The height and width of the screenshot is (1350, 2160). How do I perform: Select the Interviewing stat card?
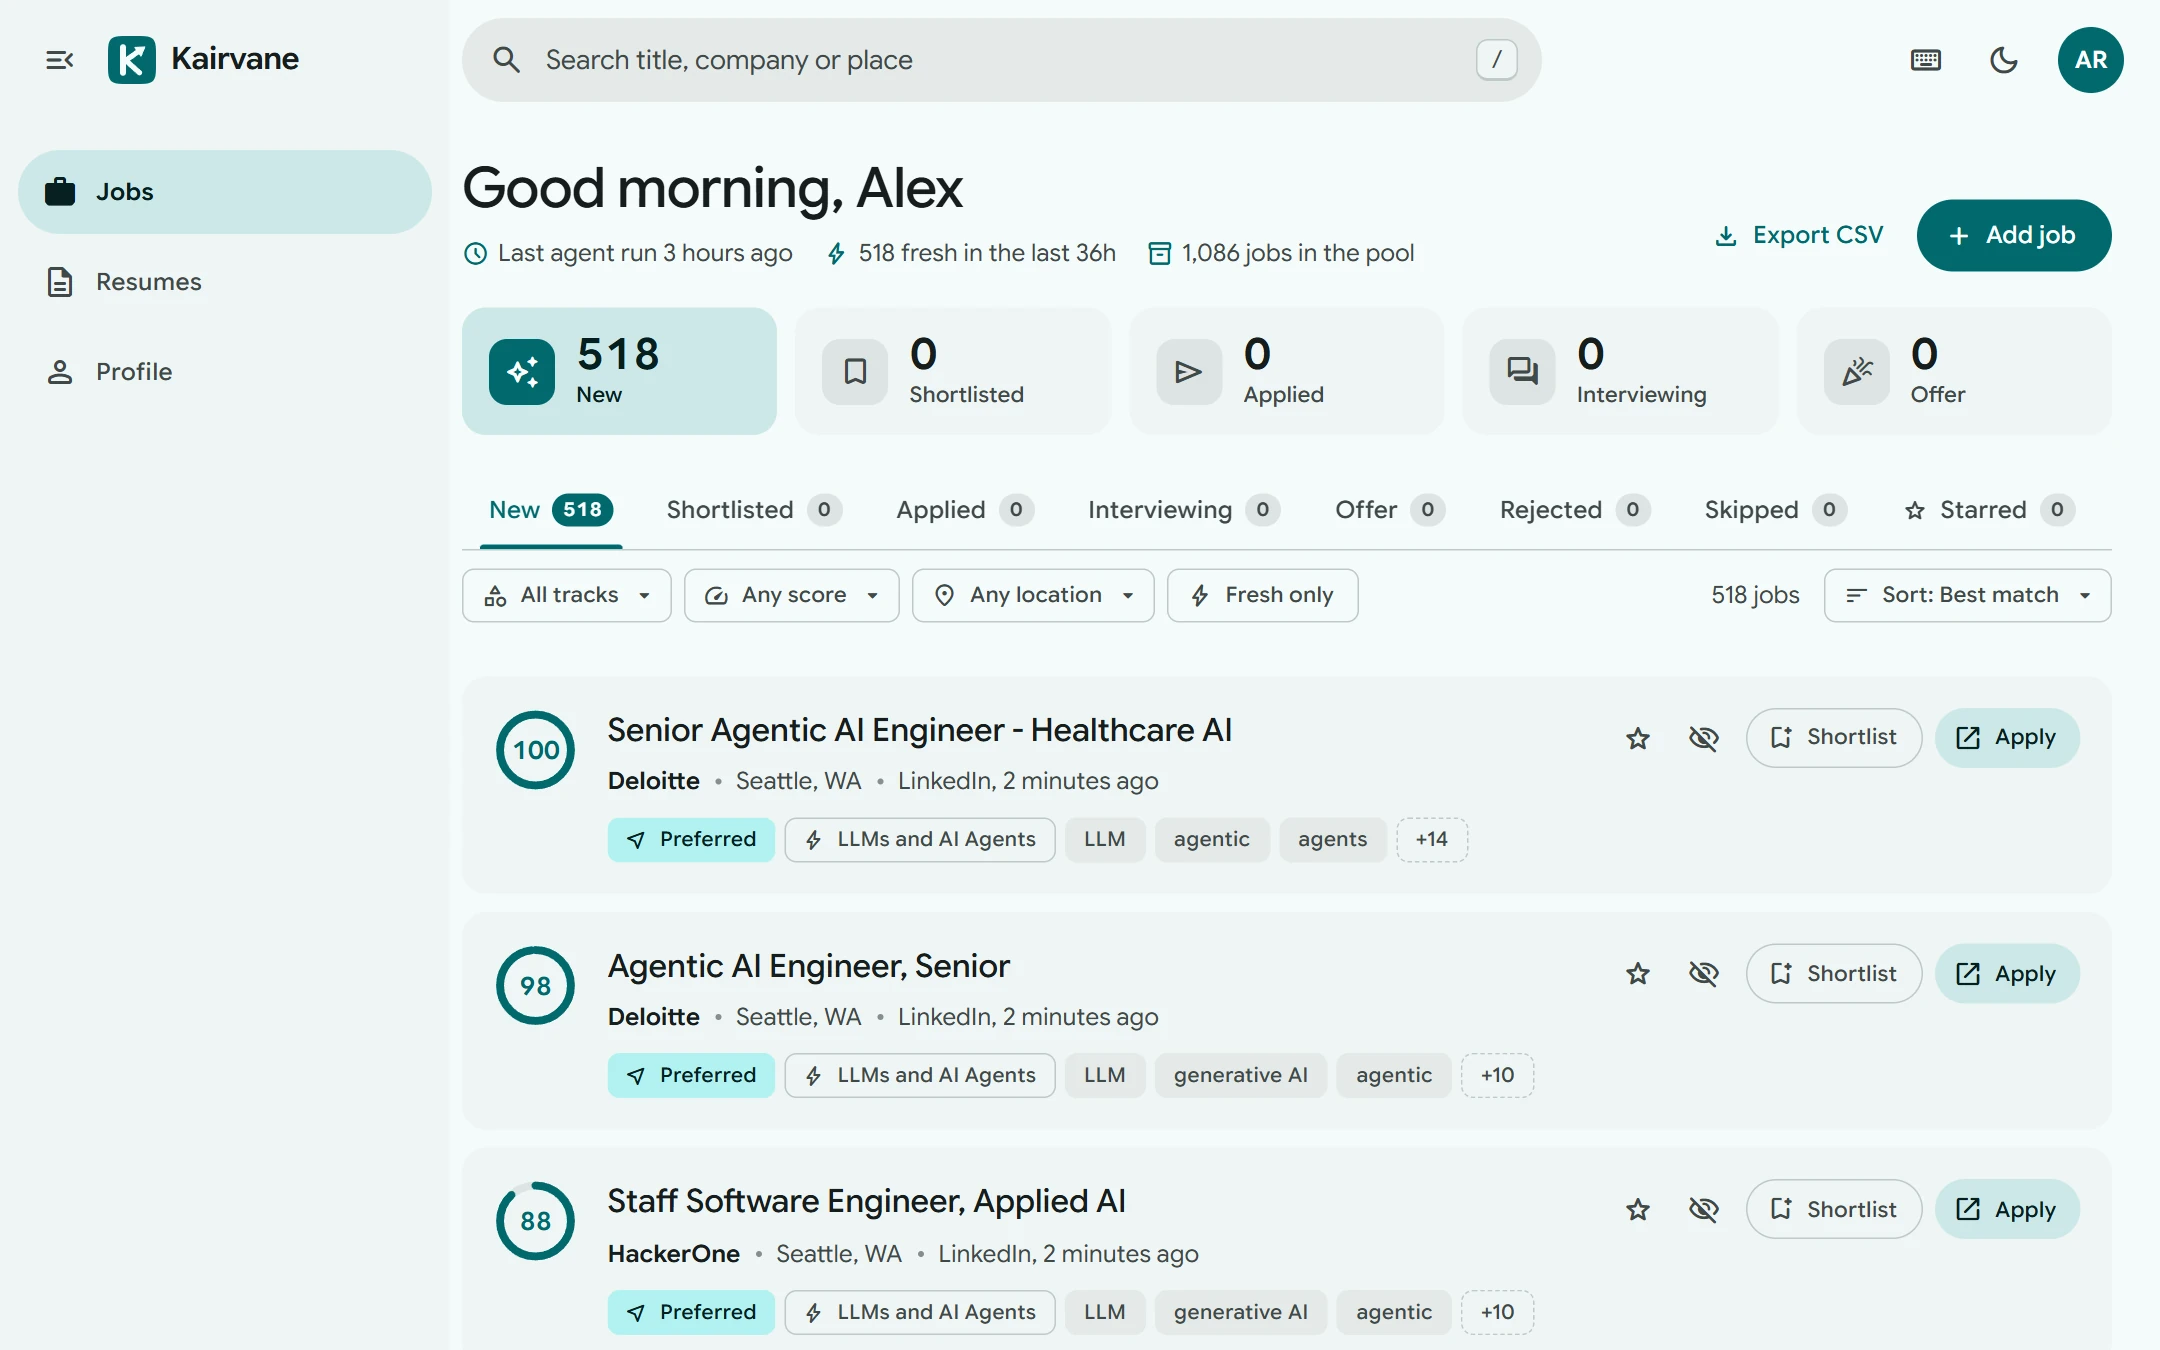click(x=1621, y=371)
